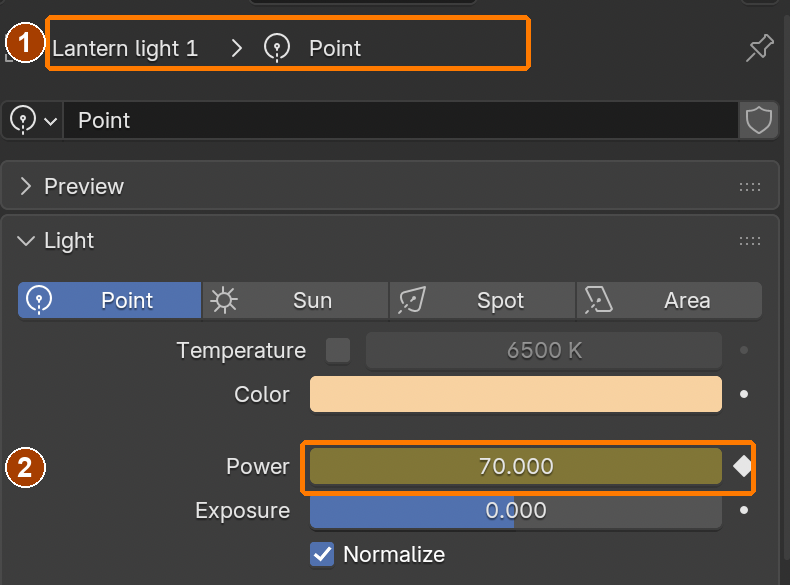The width and height of the screenshot is (790, 585).
Task: Edit the Point light data name field
Action: (401, 120)
